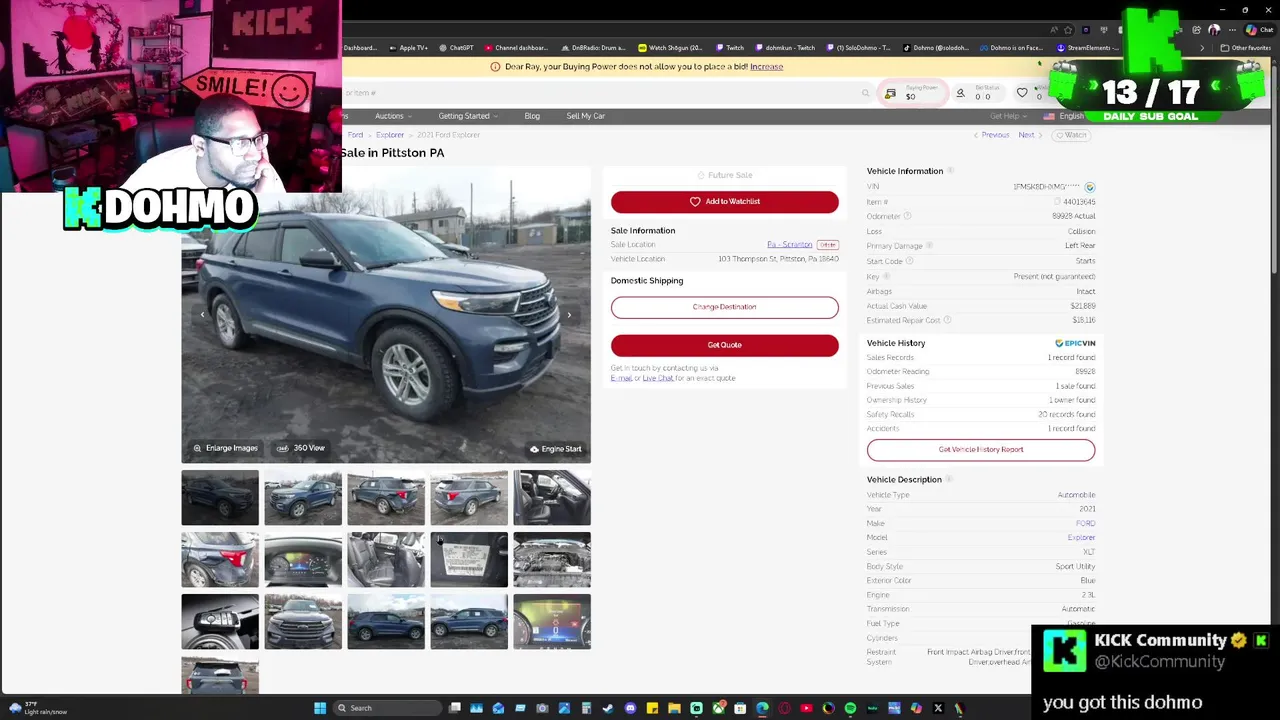Click the alert icon in the buying power banner

[495, 67]
